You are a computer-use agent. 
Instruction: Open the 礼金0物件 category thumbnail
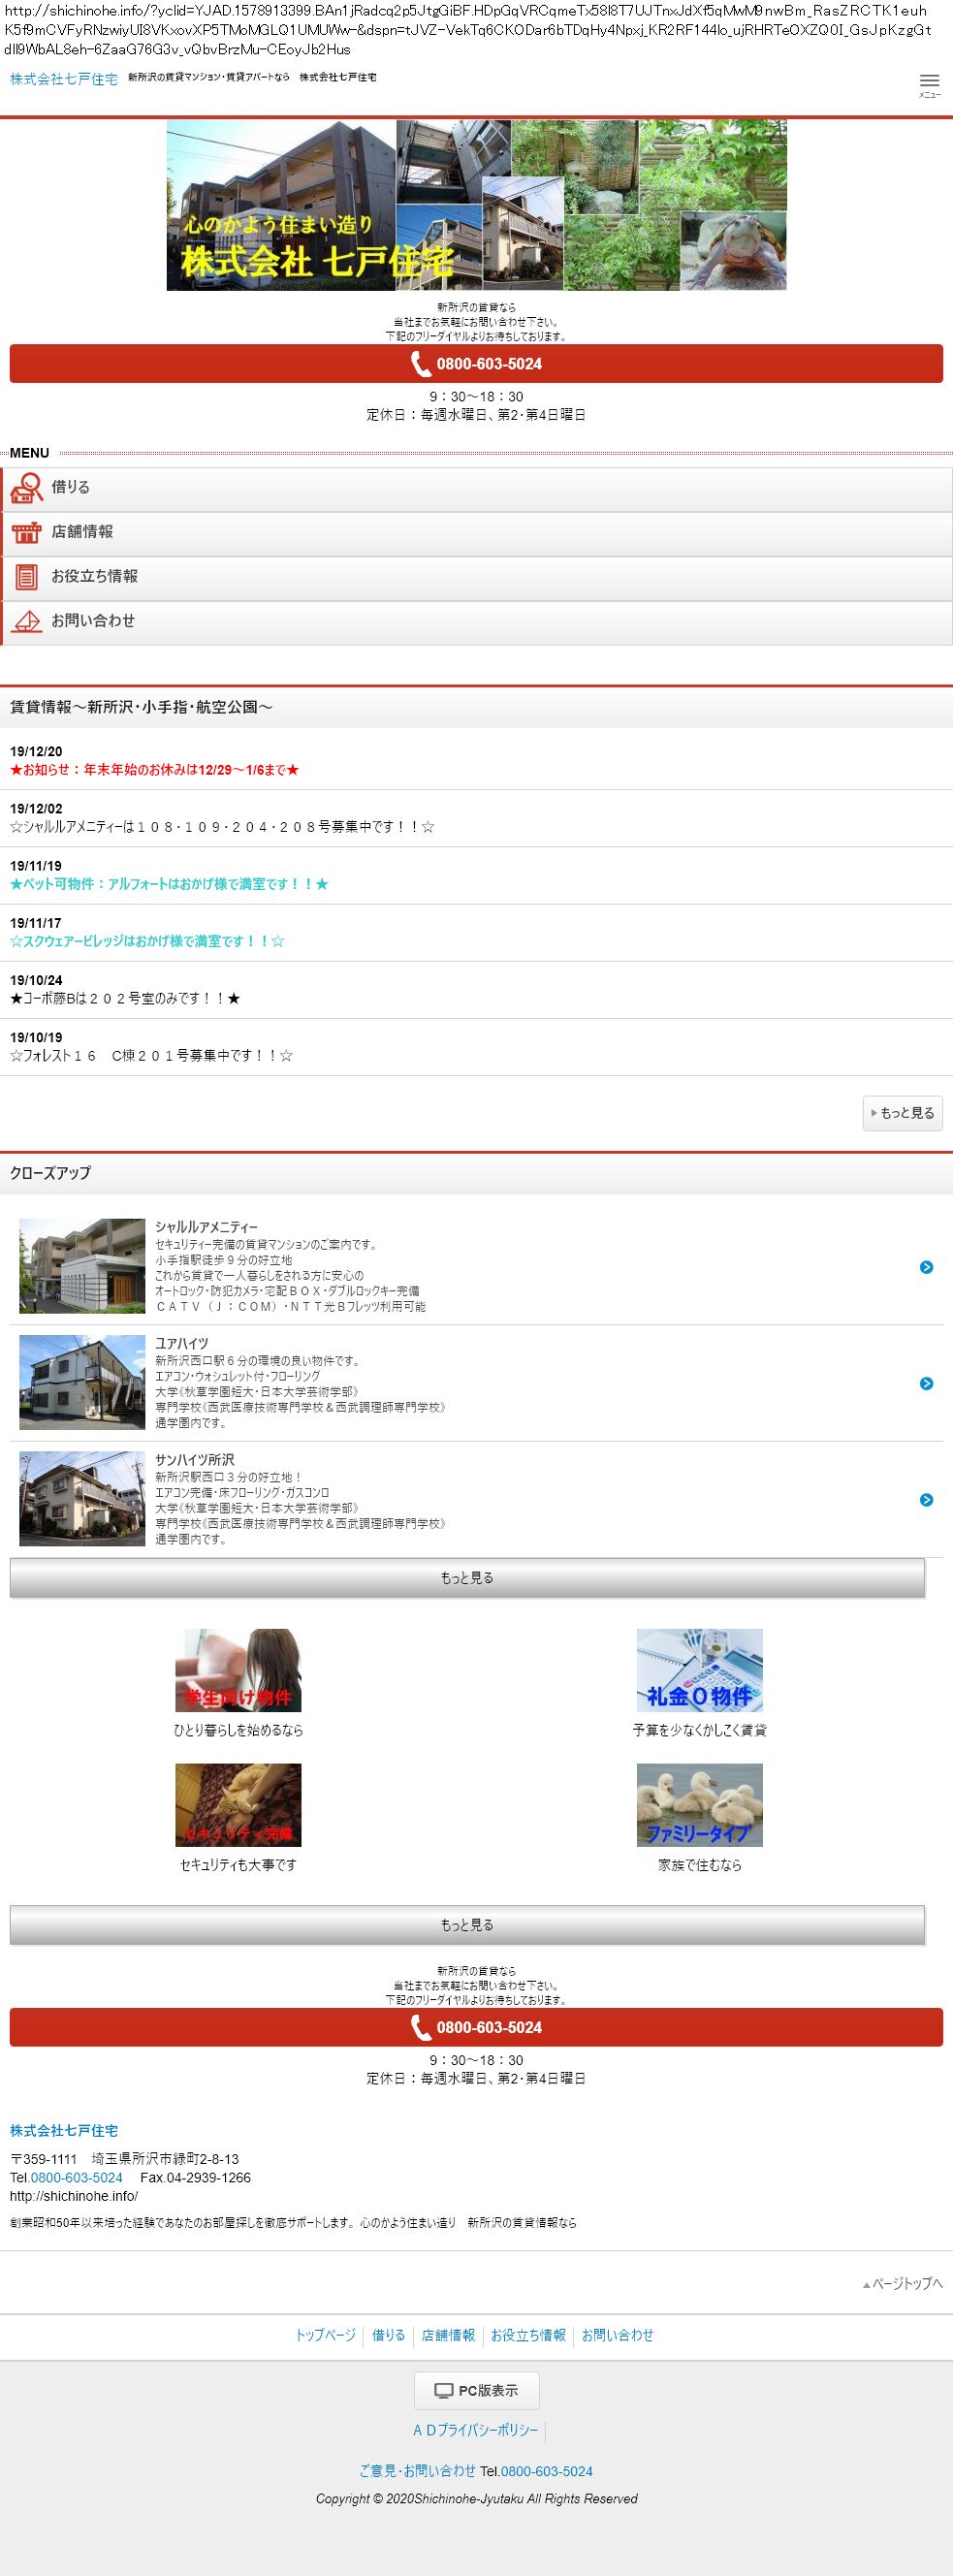point(699,1670)
